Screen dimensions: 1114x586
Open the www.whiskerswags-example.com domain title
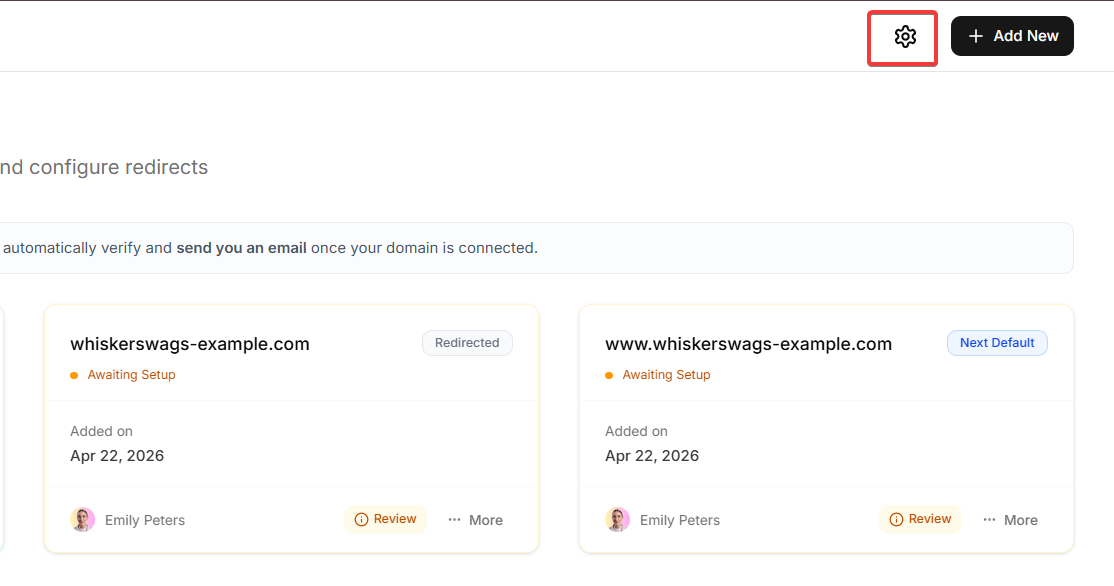click(748, 344)
